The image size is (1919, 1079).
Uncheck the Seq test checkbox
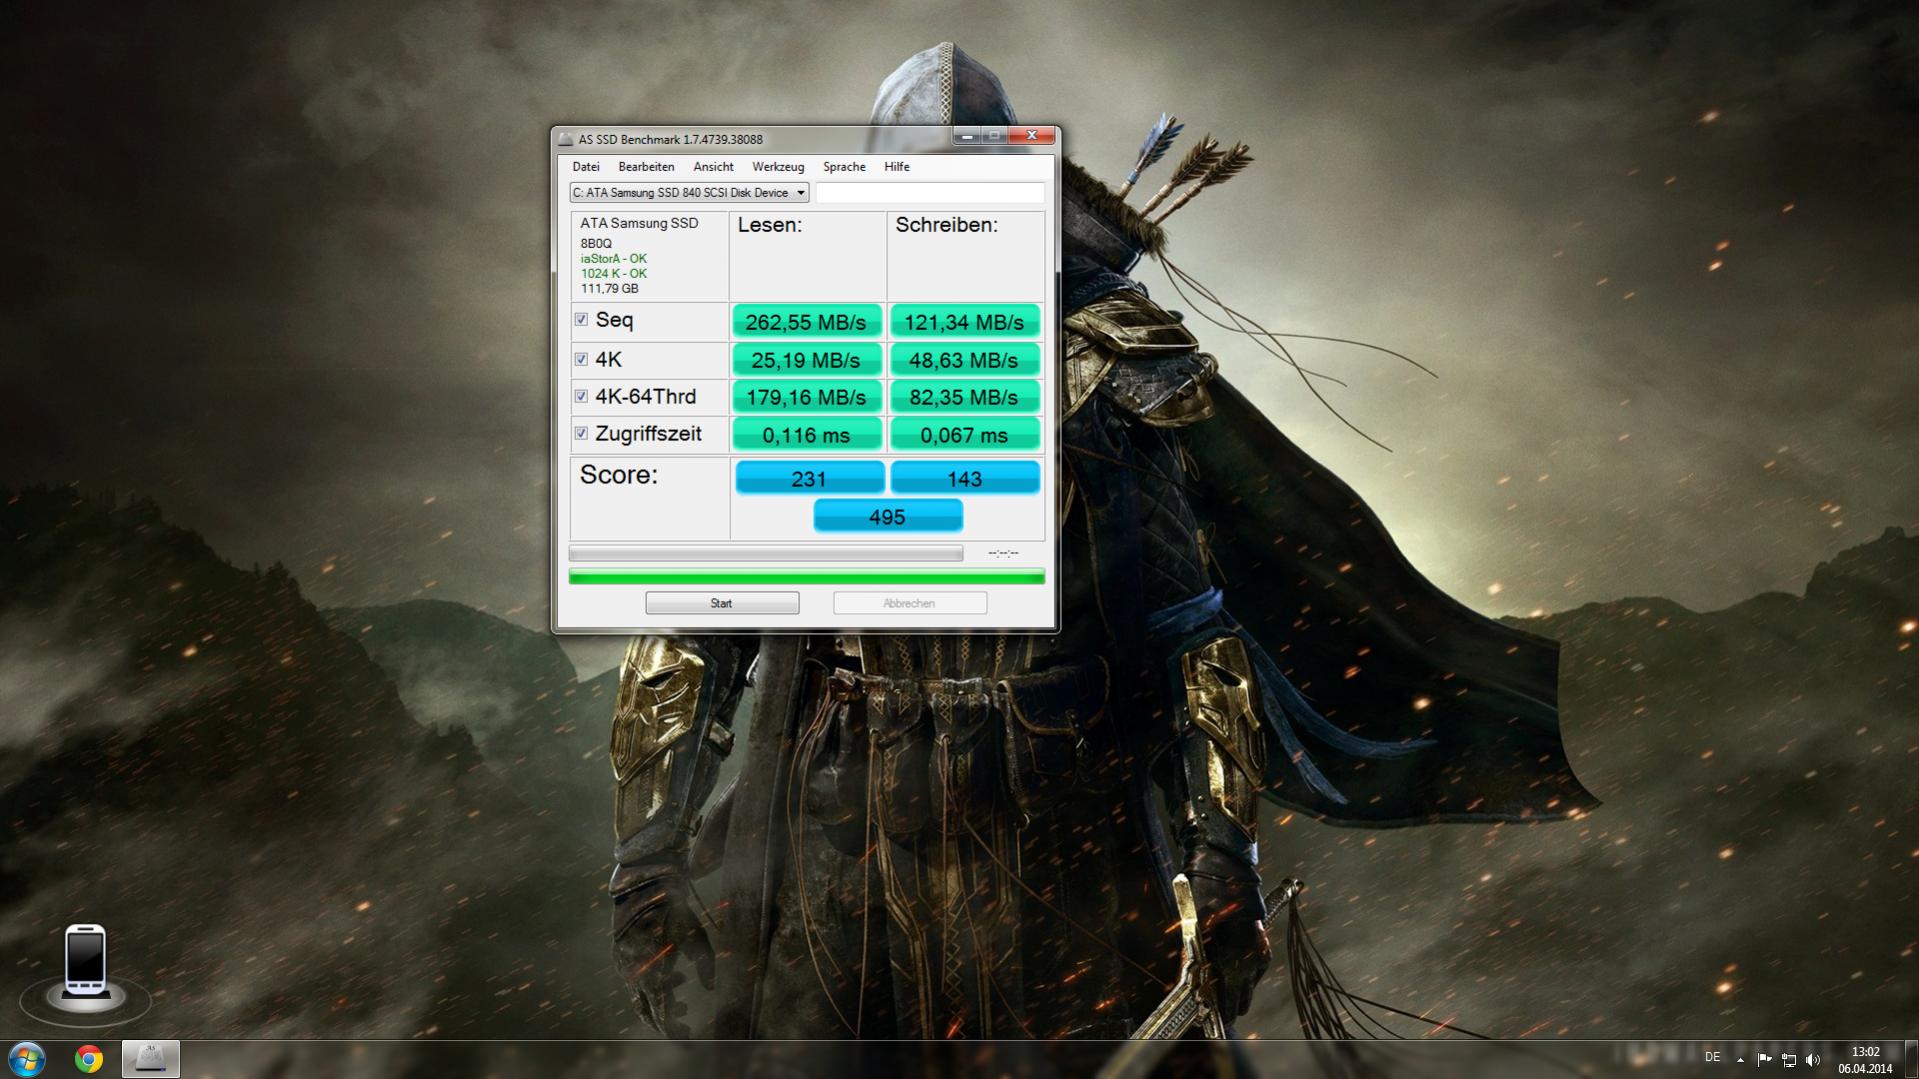pos(581,320)
